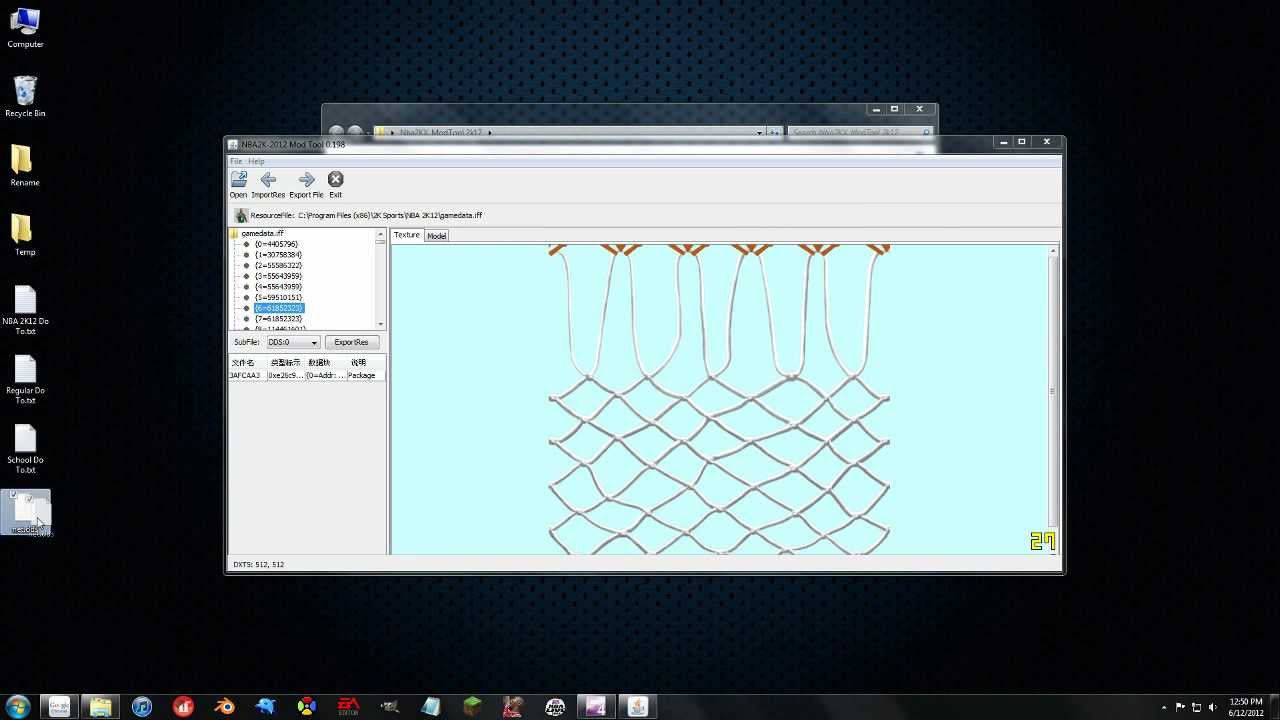Select the {0=Addr: table cell
1280x720 pixels.
(325, 376)
